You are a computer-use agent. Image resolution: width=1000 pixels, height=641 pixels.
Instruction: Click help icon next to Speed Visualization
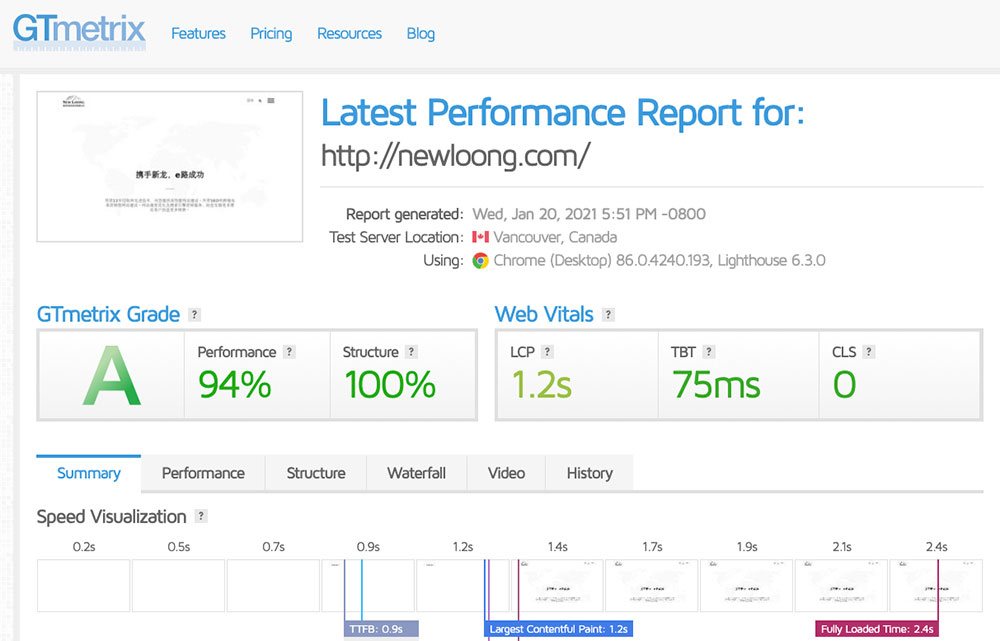click(201, 517)
